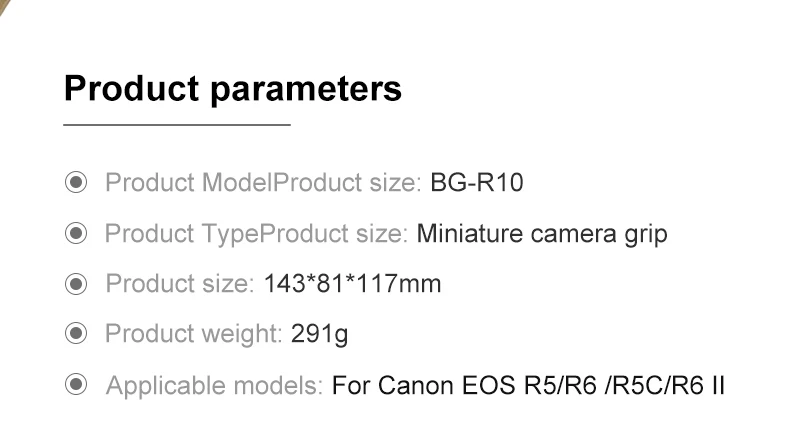The image size is (790, 441).
Task: Click the bullet beside Product Model row
Action: tap(75, 183)
